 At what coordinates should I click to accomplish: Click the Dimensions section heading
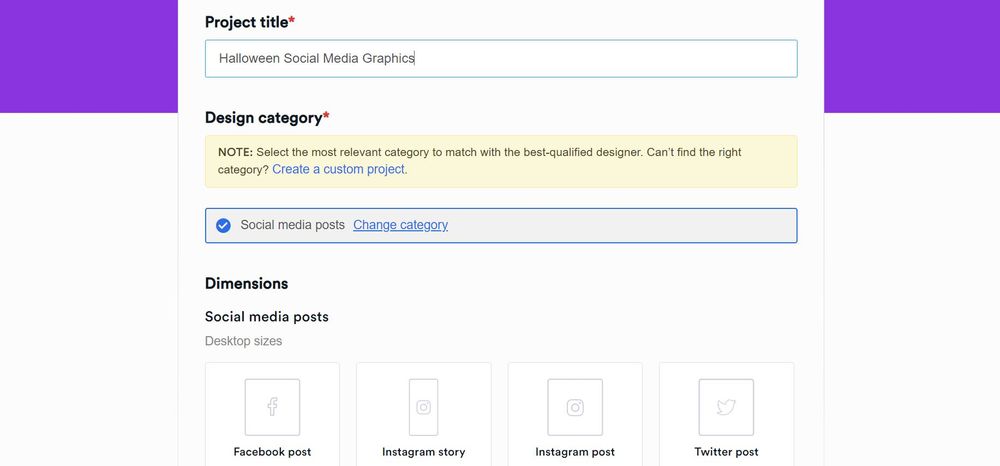(246, 284)
